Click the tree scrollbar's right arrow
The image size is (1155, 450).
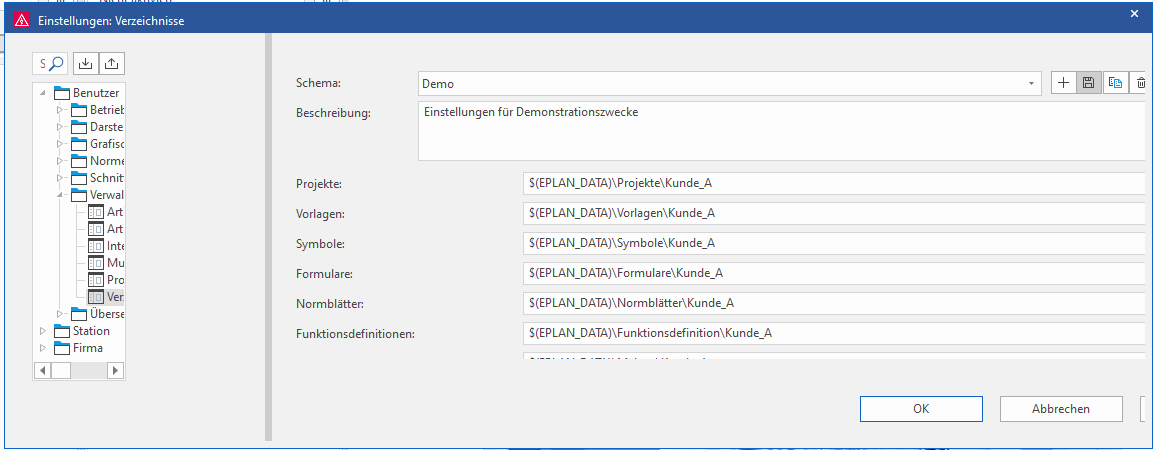coord(115,370)
